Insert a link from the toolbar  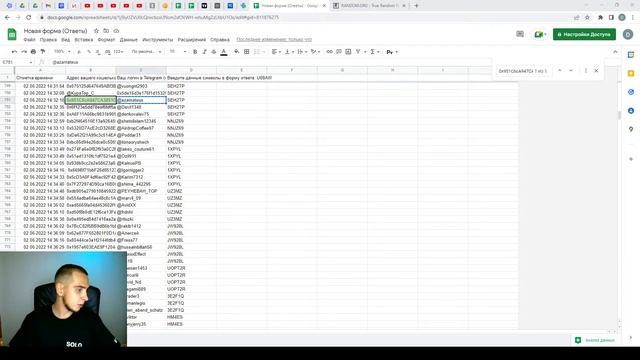(329, 52)
